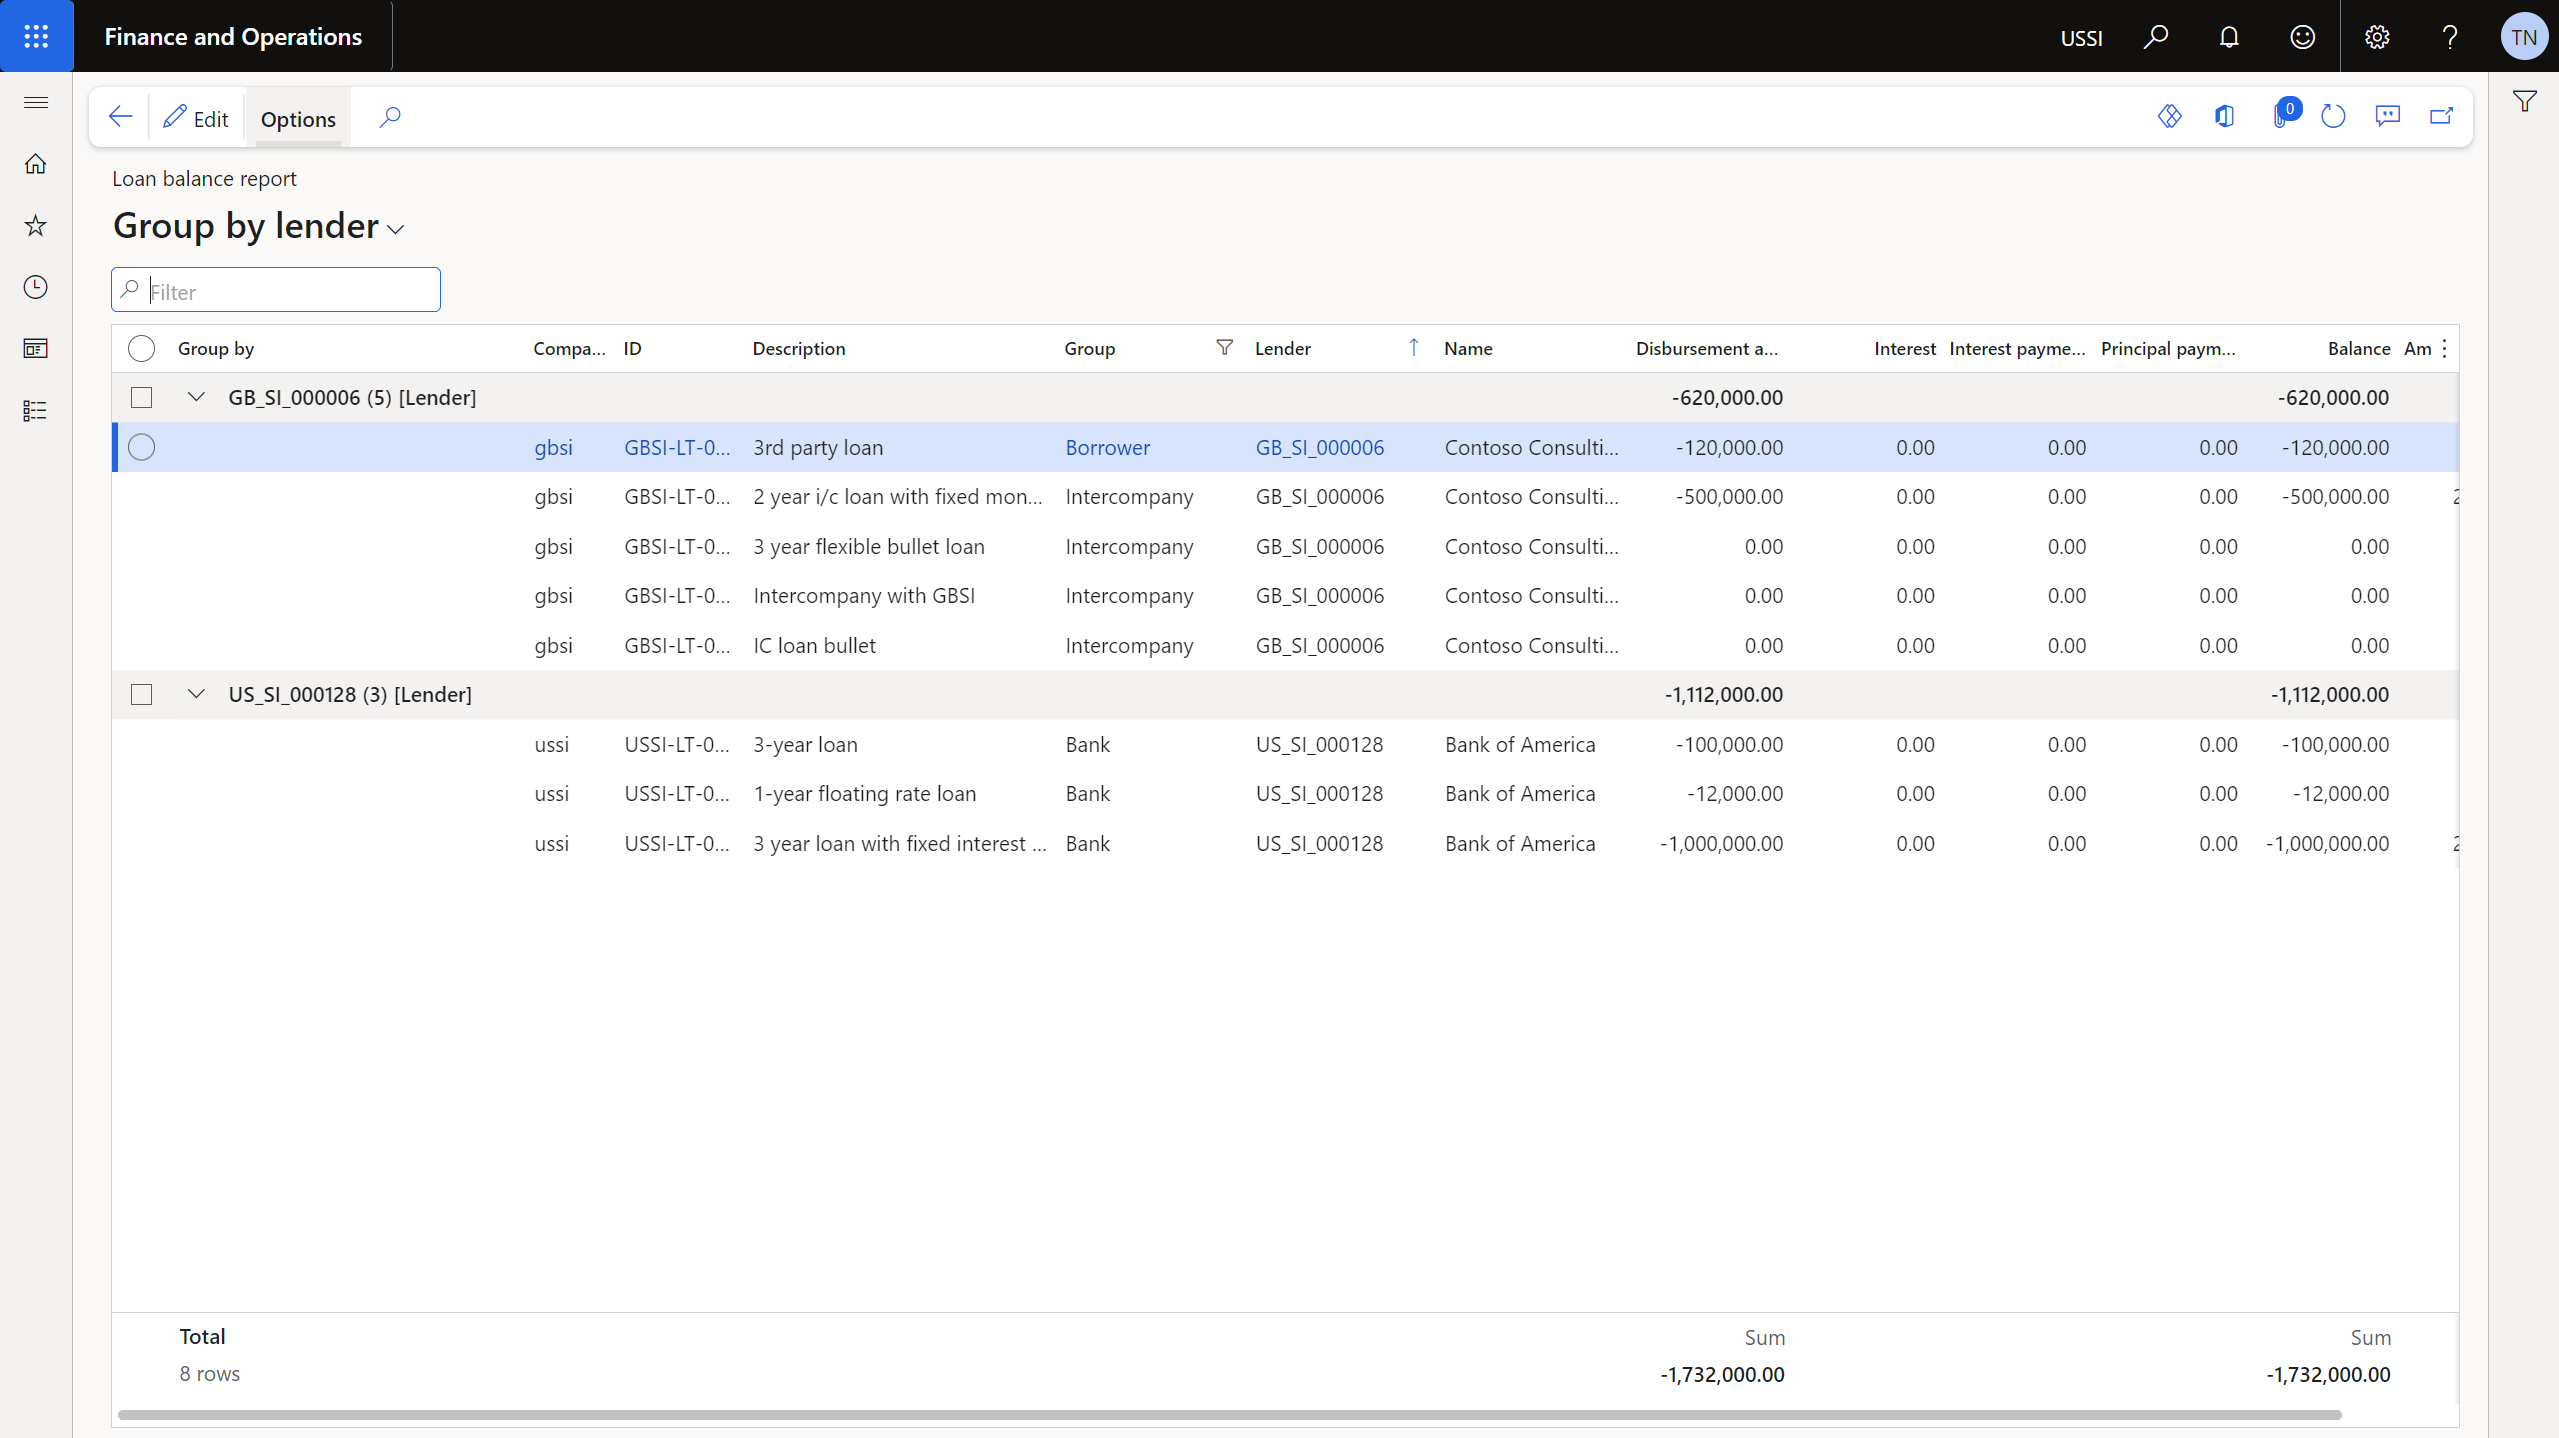This screenshot has width=2559, height=1438.
Task: Open the page in a new window
Action: (2440, 116)
